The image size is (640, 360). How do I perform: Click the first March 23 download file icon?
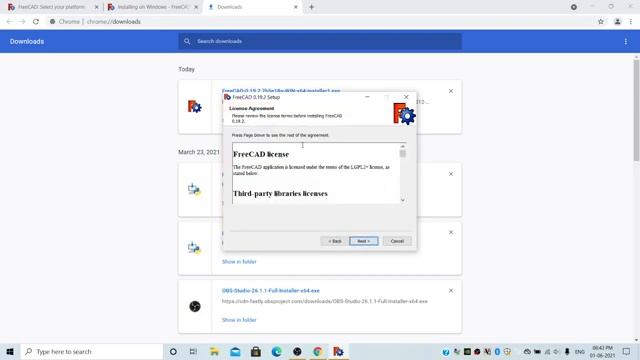(x=195, y=190)
